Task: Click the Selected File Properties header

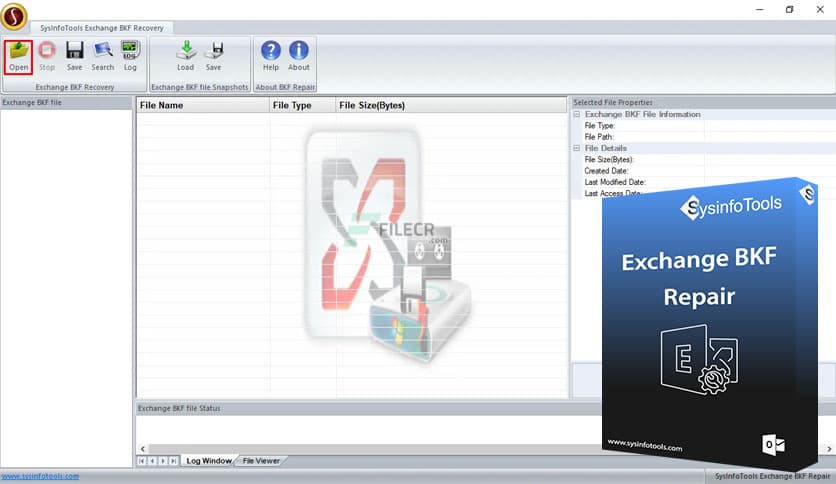Action: (703, 102)
